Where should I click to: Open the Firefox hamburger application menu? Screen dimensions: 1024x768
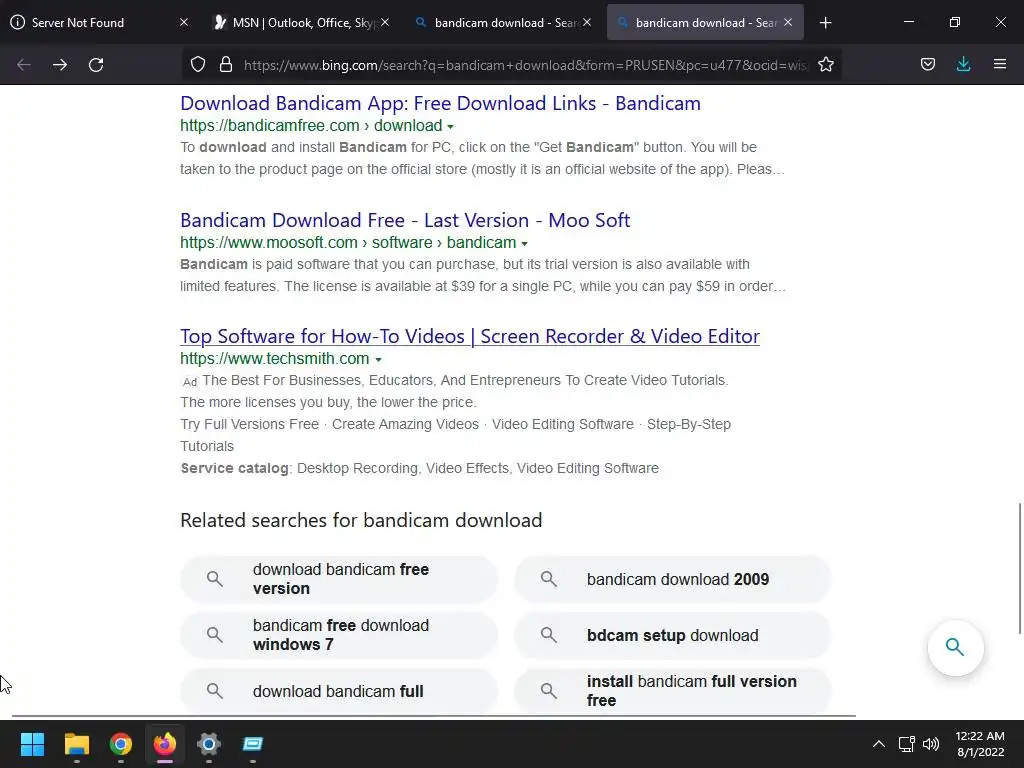pyautogui.click(x=1000, y=65)
